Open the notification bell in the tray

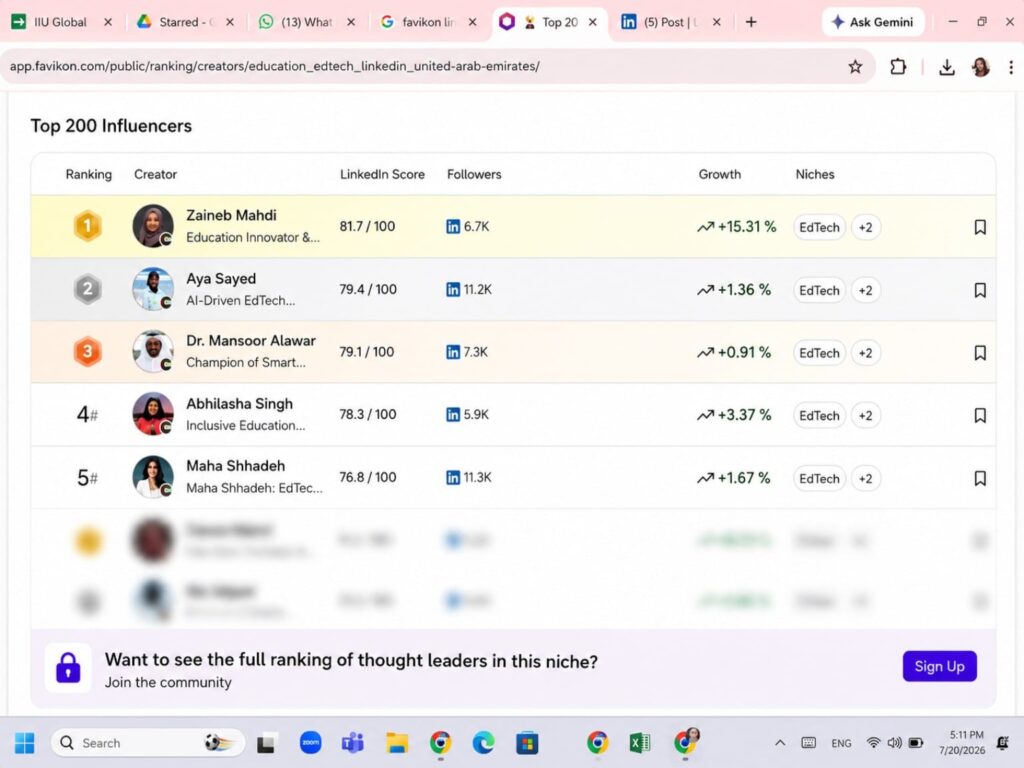(x=1002, y=743)
